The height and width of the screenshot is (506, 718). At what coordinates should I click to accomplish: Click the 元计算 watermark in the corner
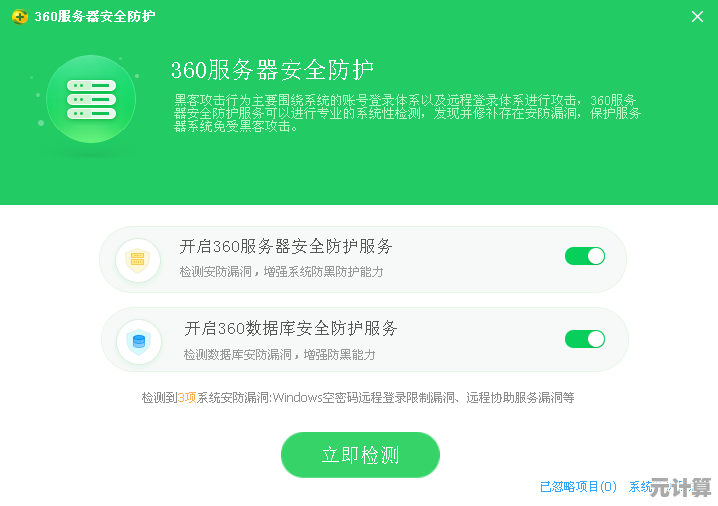pos(680,487)
